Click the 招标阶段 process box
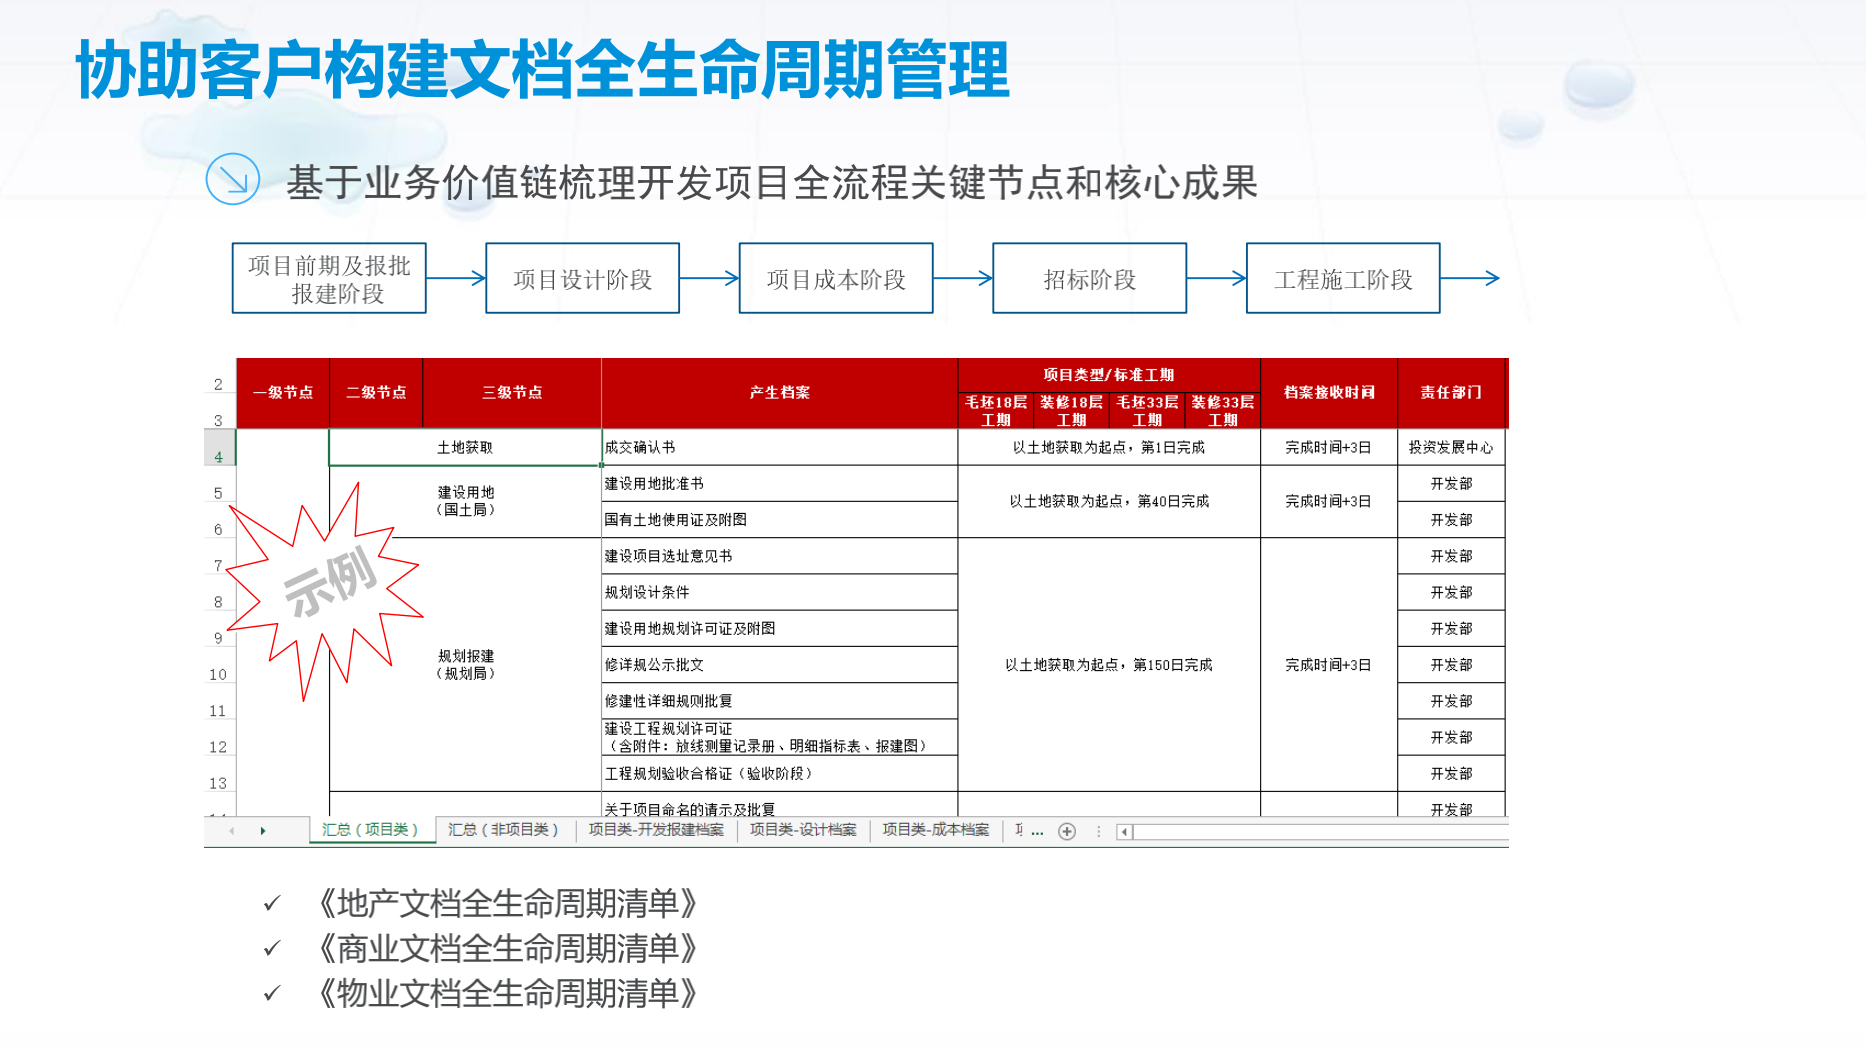This screenshot has height=1046, width=1866. 1089,278
